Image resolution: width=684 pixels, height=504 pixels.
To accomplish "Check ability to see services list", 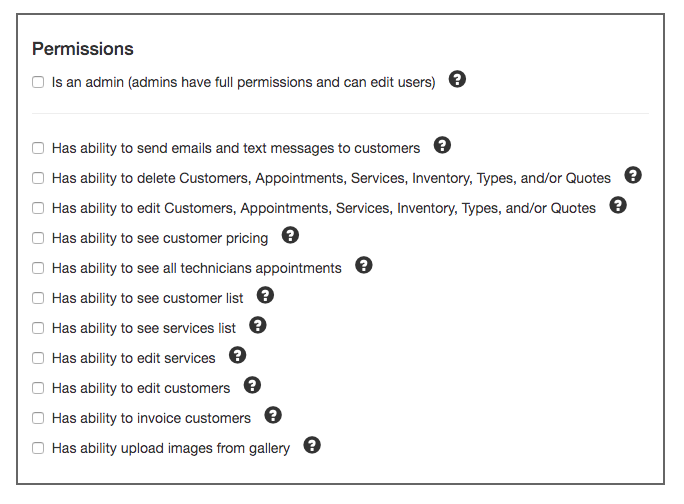I will (x=38, y=328).
